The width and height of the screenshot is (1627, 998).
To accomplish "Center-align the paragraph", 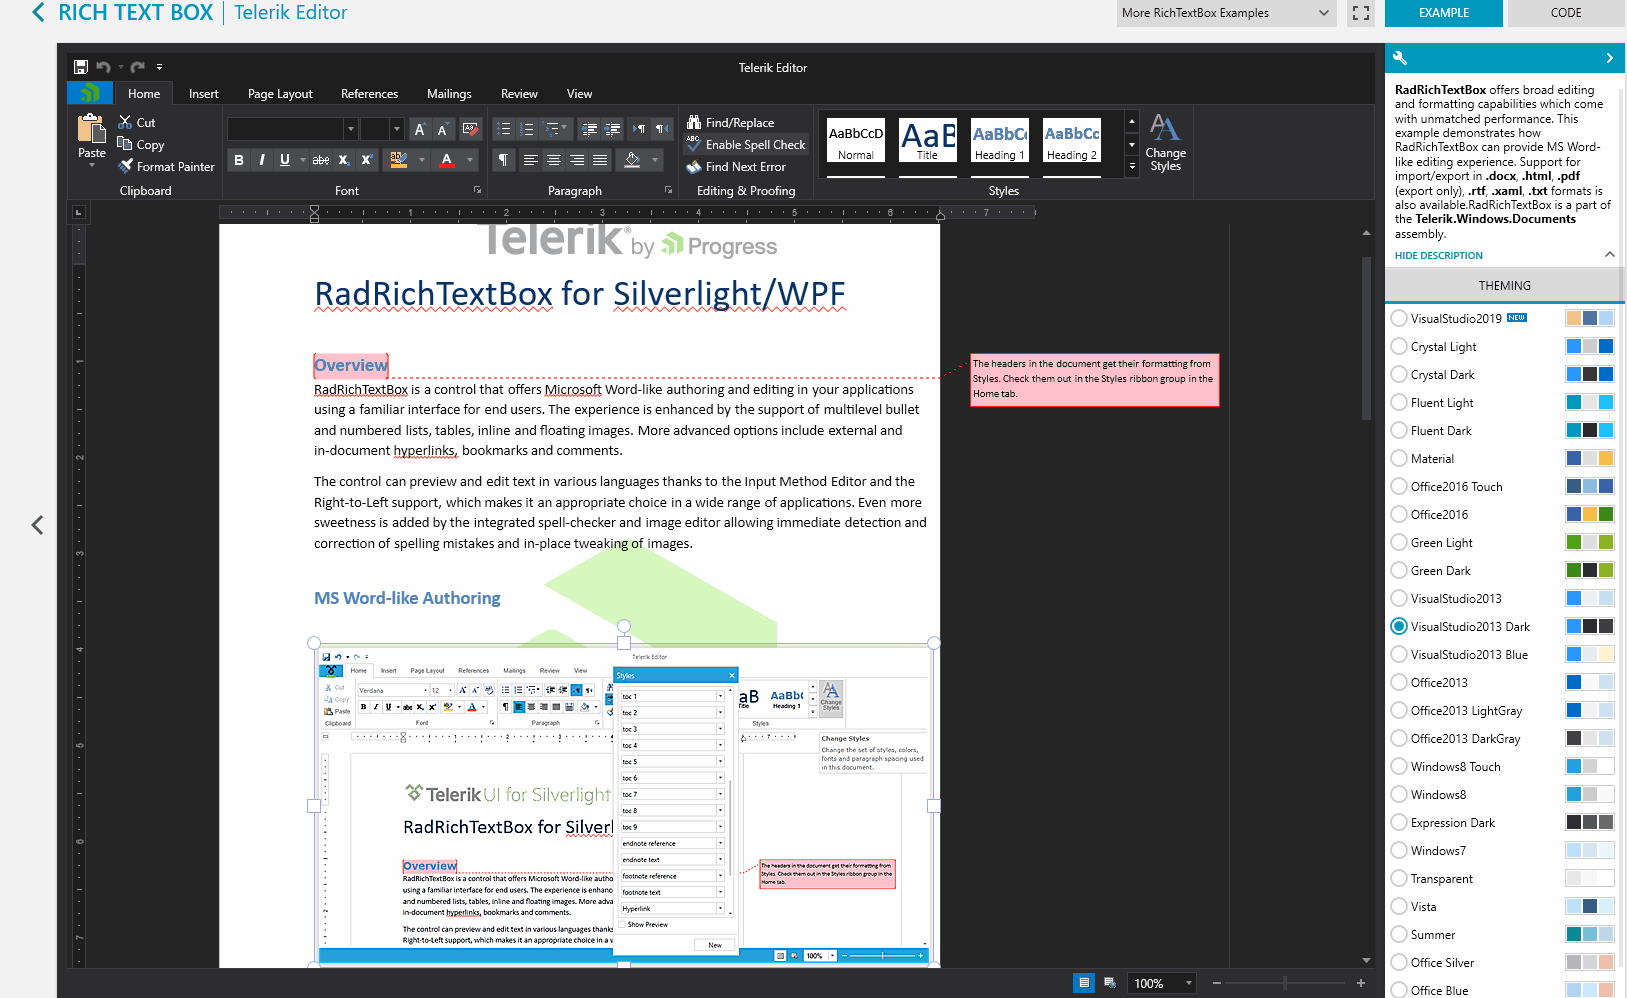I will 554,160.
